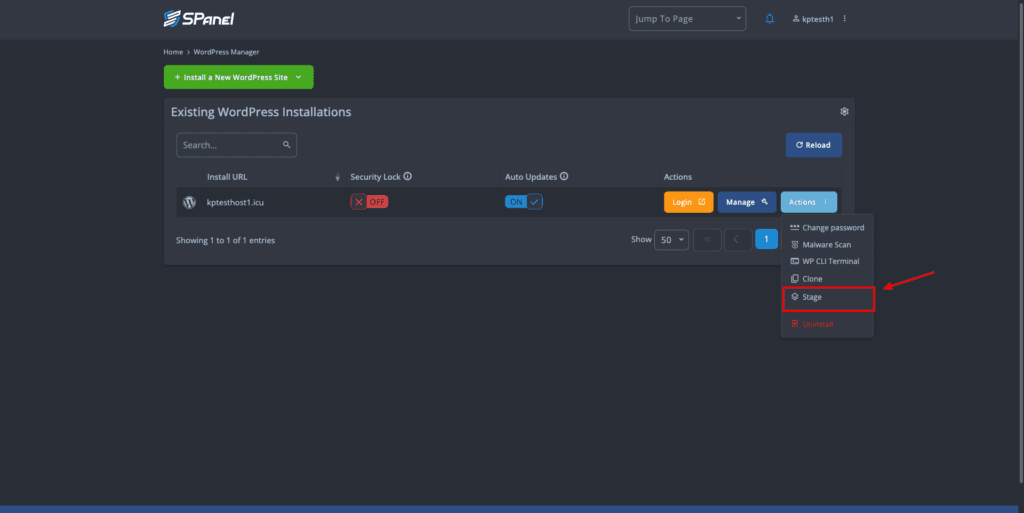Screen dimensions: 1024x513
Task: Click the search magnifier icon
Action: tap(287, 145)
